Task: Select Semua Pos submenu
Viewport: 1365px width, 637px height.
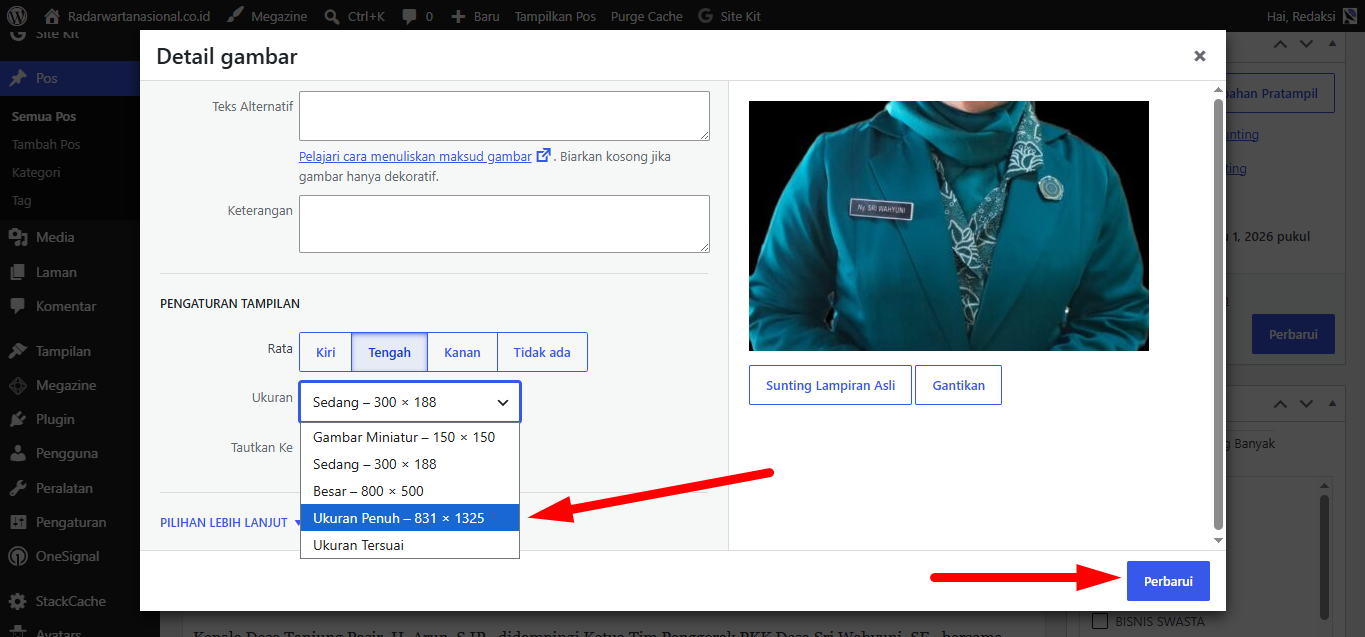Action: click(44, 116)
